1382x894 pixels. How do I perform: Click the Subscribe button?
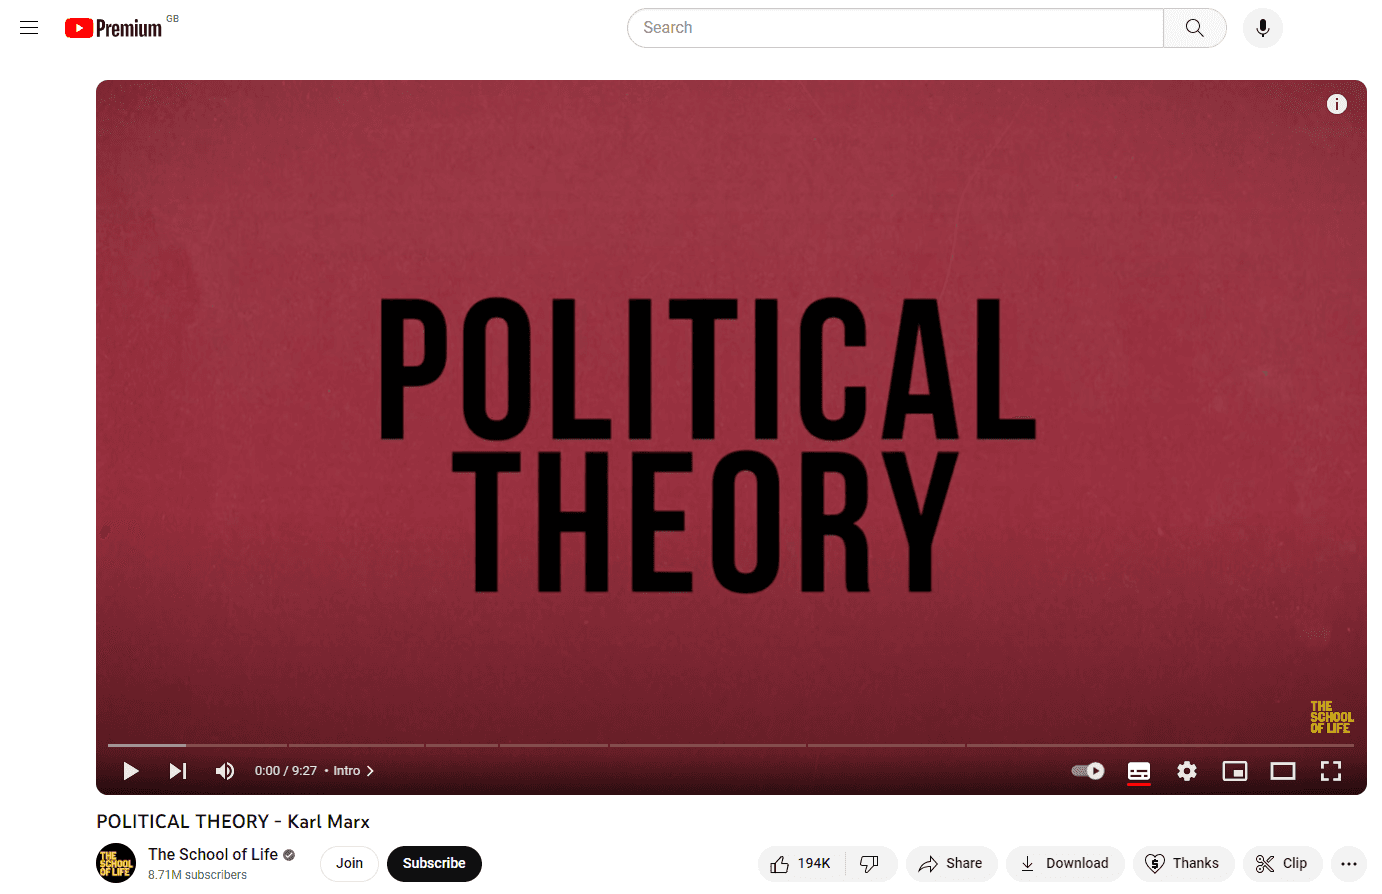click(434, 864)
